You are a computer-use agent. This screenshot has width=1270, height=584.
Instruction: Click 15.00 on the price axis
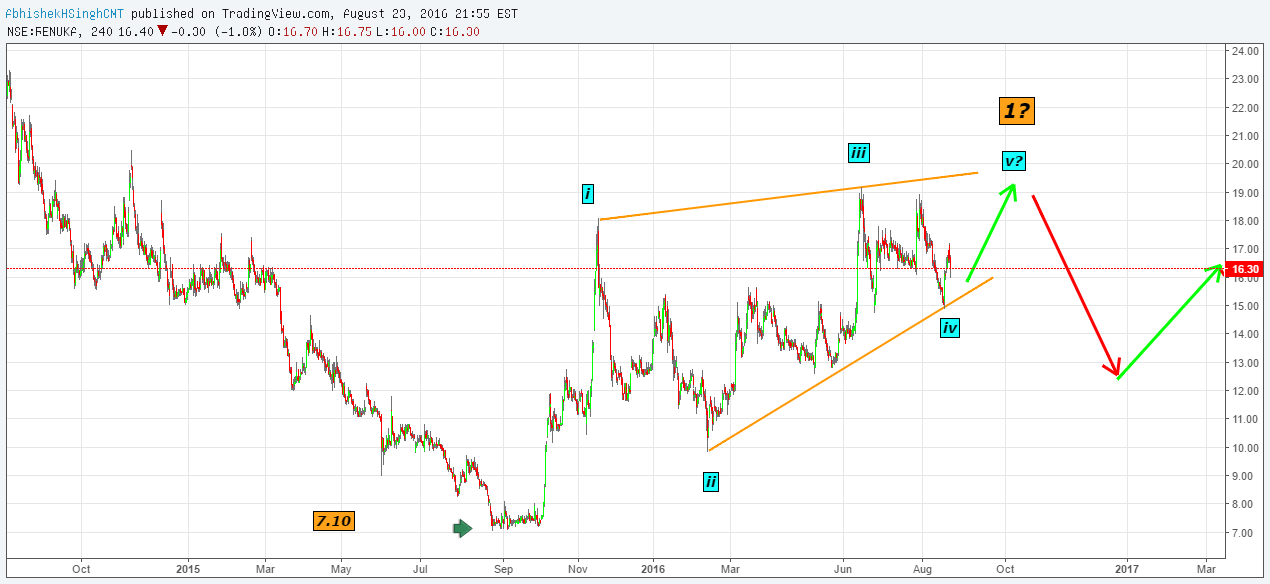[x=1245, y=306]
